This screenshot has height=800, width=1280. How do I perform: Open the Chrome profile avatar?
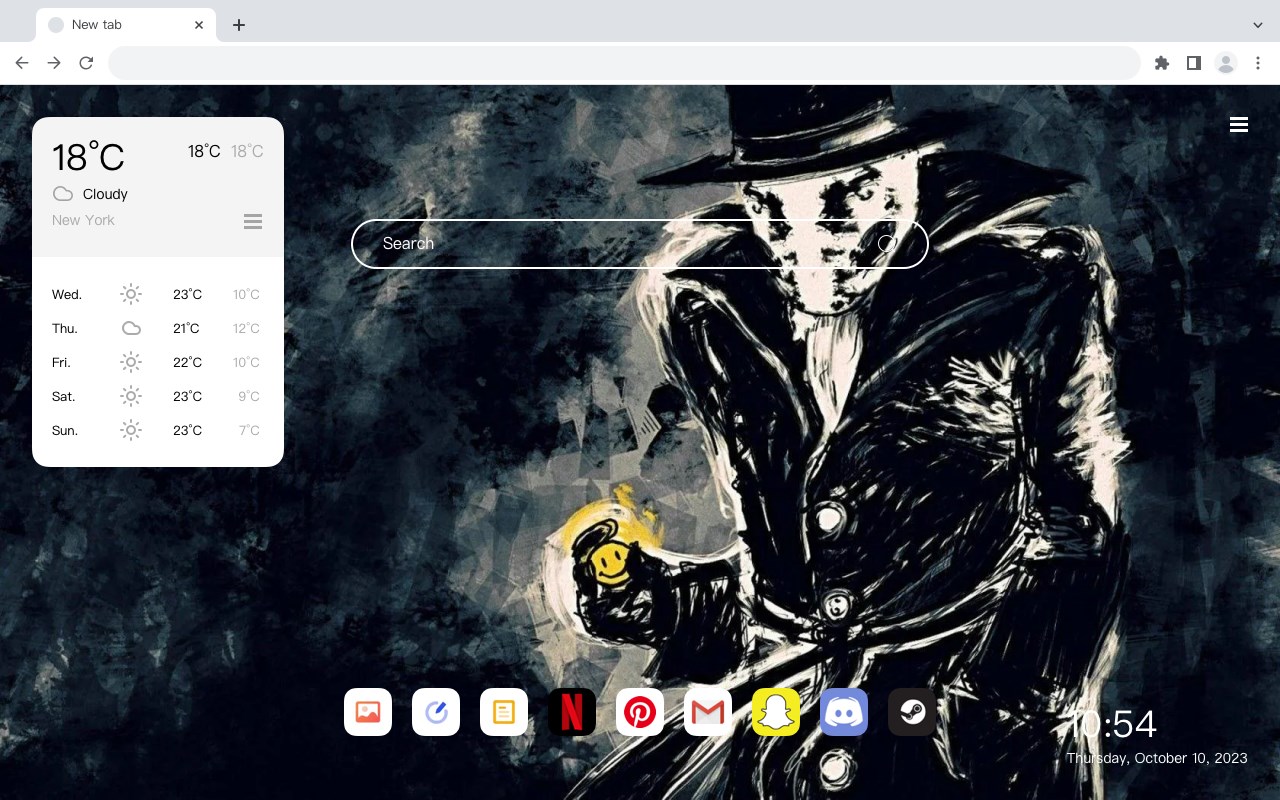tap(1226, 63)
